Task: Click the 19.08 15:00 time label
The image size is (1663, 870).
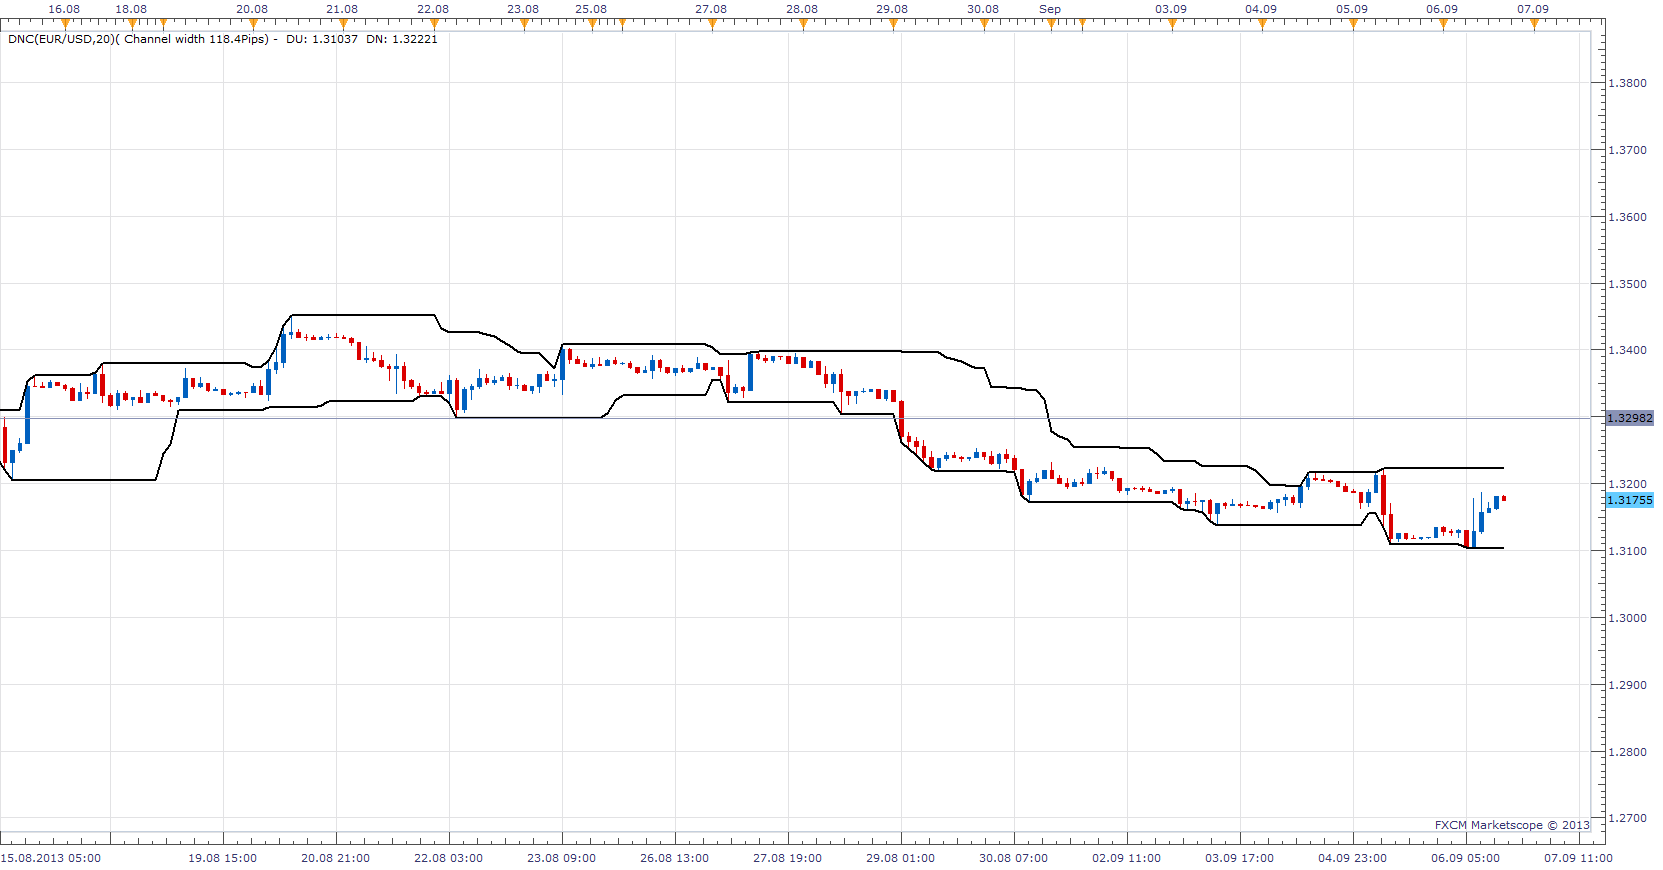Action: click(x=222, y=858)
